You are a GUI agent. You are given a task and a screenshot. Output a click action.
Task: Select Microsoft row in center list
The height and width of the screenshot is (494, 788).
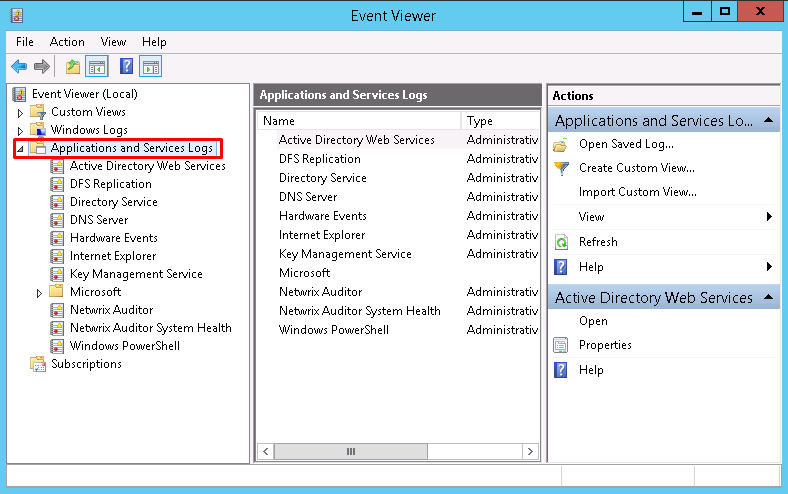399,273
